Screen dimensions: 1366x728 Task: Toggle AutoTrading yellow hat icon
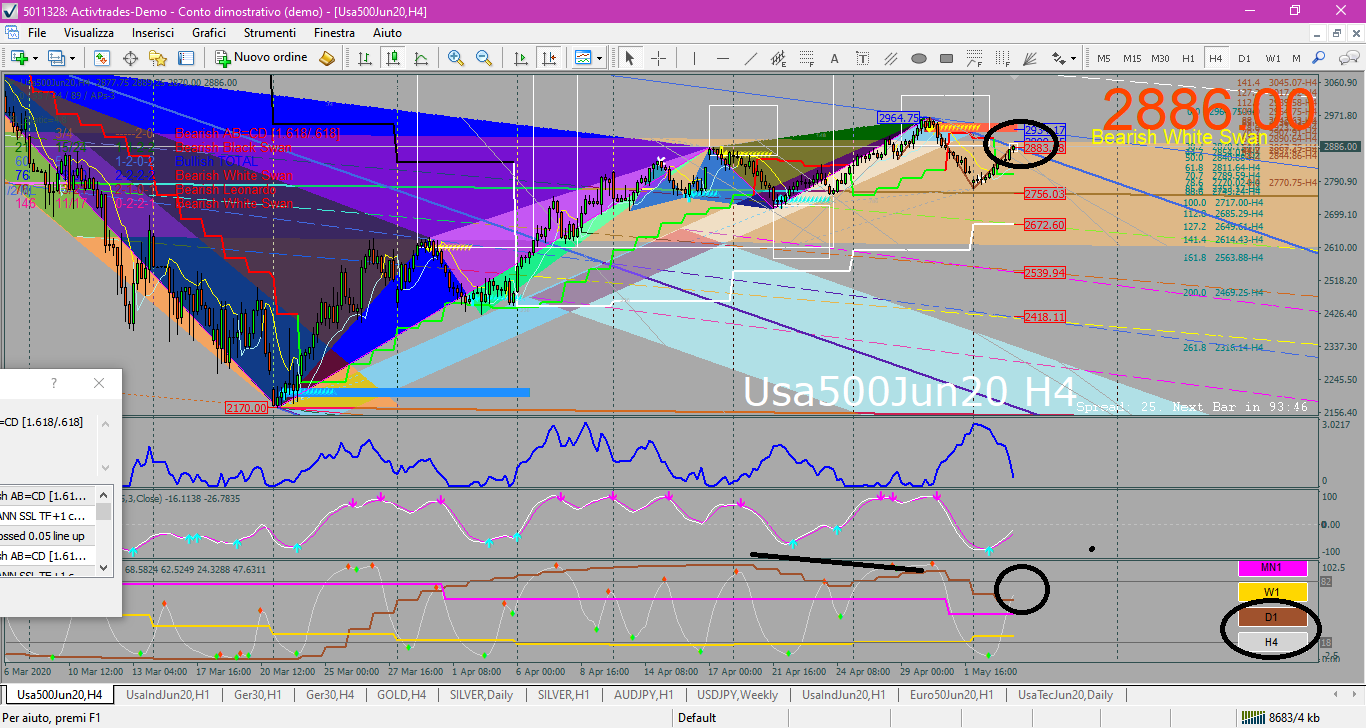click(x=327, y=58)
